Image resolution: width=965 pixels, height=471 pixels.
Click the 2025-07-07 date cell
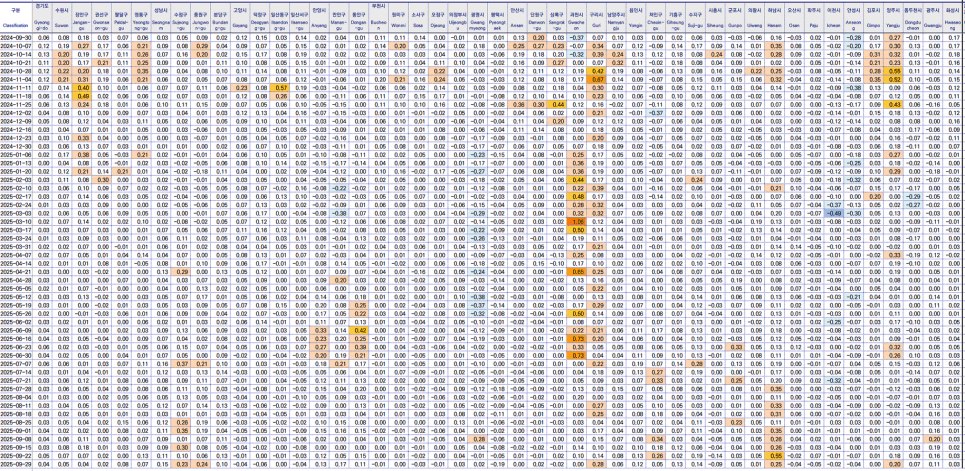tap(15, 363)
